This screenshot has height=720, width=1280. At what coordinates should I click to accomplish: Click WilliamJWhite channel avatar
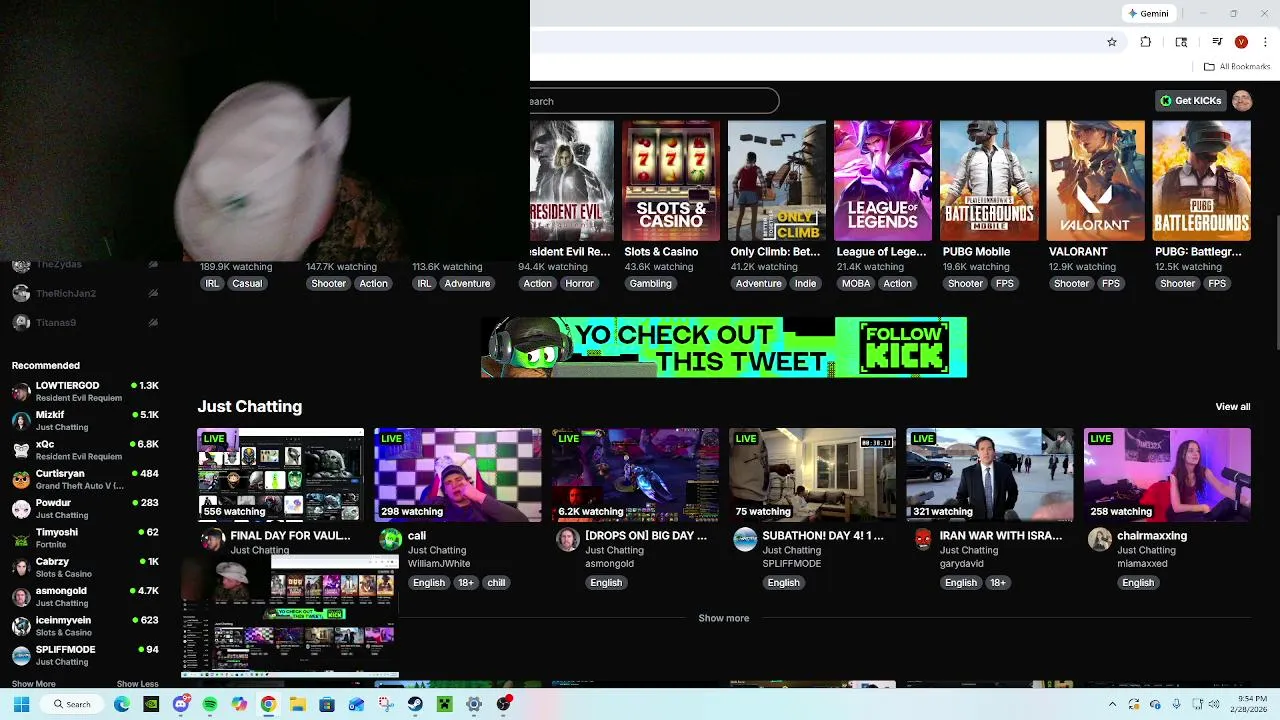[x=391, y=540]
